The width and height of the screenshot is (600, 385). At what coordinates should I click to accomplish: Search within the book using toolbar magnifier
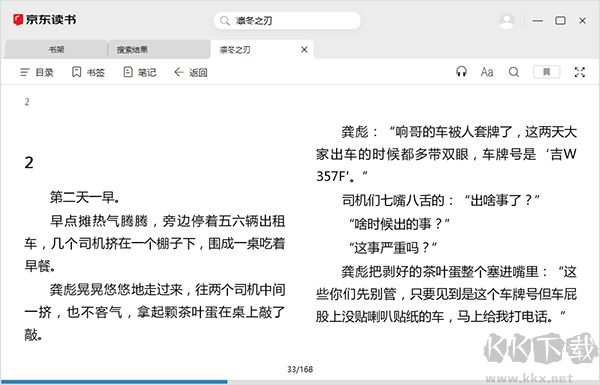514,72
